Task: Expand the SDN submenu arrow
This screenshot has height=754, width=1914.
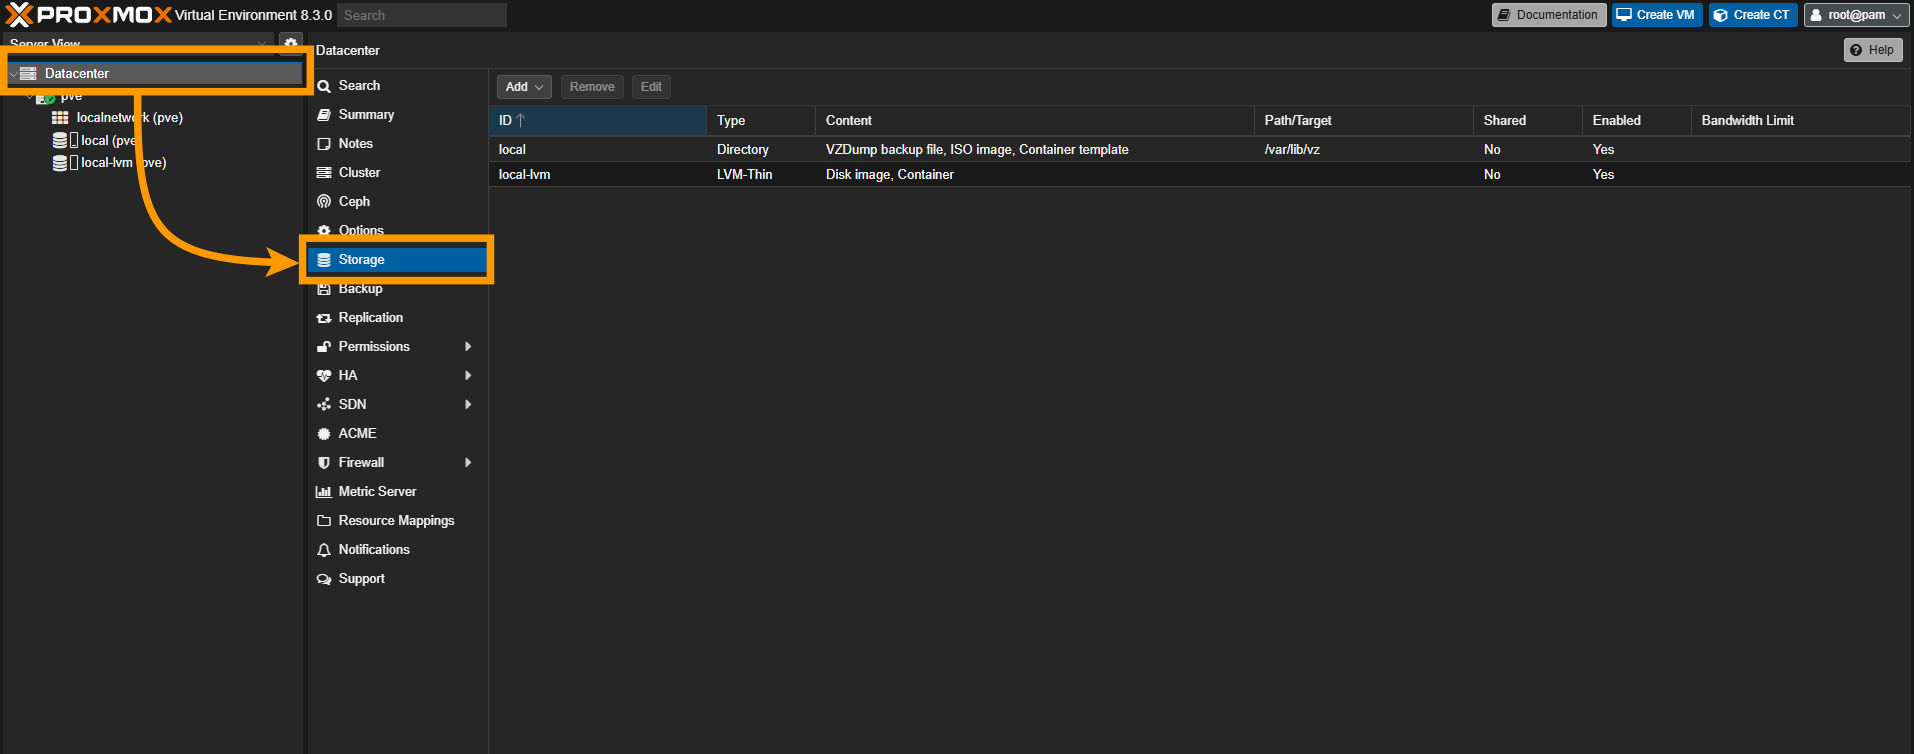Action: point(468,405)
